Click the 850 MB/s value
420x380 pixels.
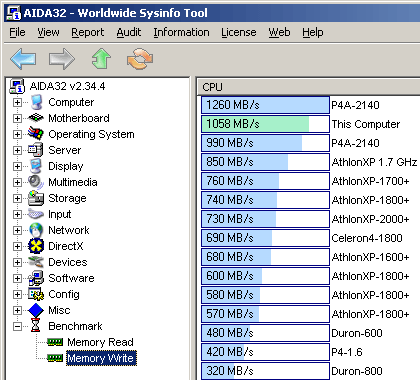pos(230,162)
